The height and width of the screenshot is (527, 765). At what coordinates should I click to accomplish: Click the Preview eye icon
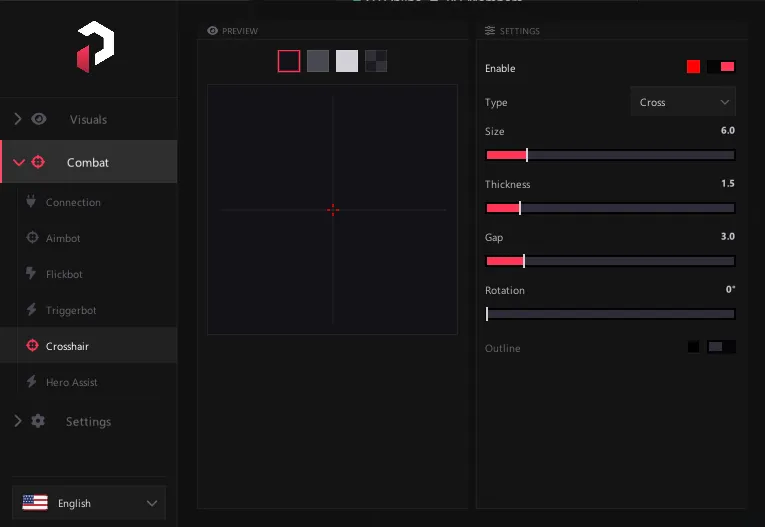click(x=212, y=31)
